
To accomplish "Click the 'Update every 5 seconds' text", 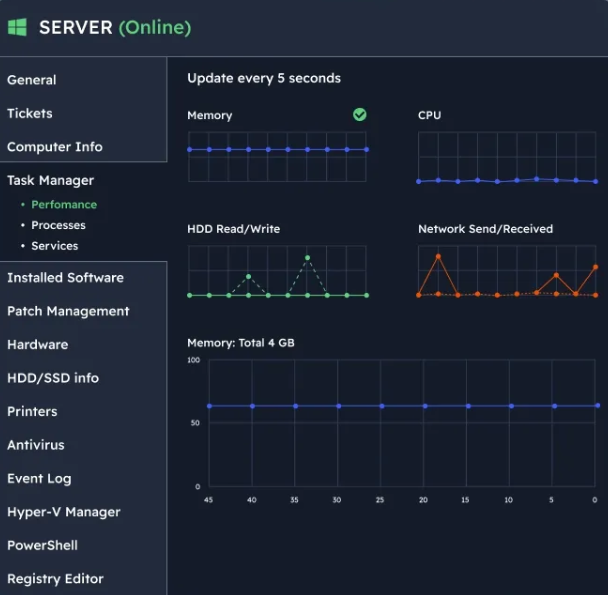I will [x=264, y=78].
